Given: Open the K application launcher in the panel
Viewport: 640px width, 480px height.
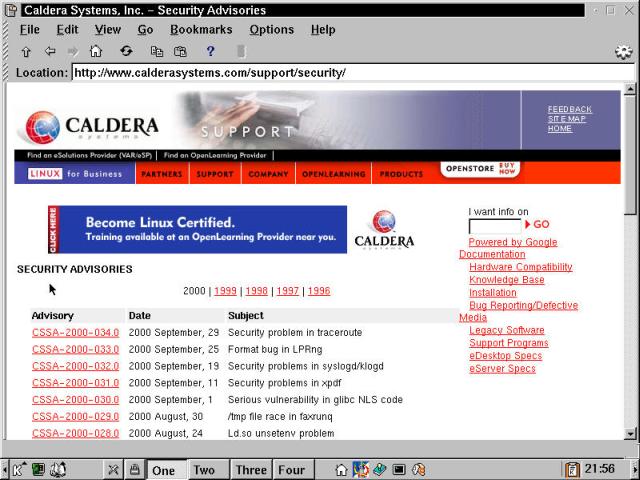Looking at the screenshot, I should (19, 470).
